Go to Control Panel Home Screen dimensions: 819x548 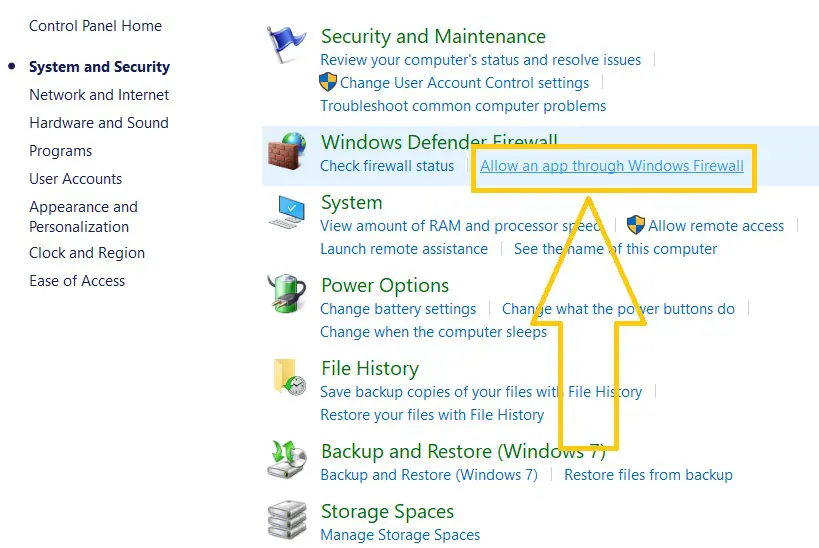96,26
